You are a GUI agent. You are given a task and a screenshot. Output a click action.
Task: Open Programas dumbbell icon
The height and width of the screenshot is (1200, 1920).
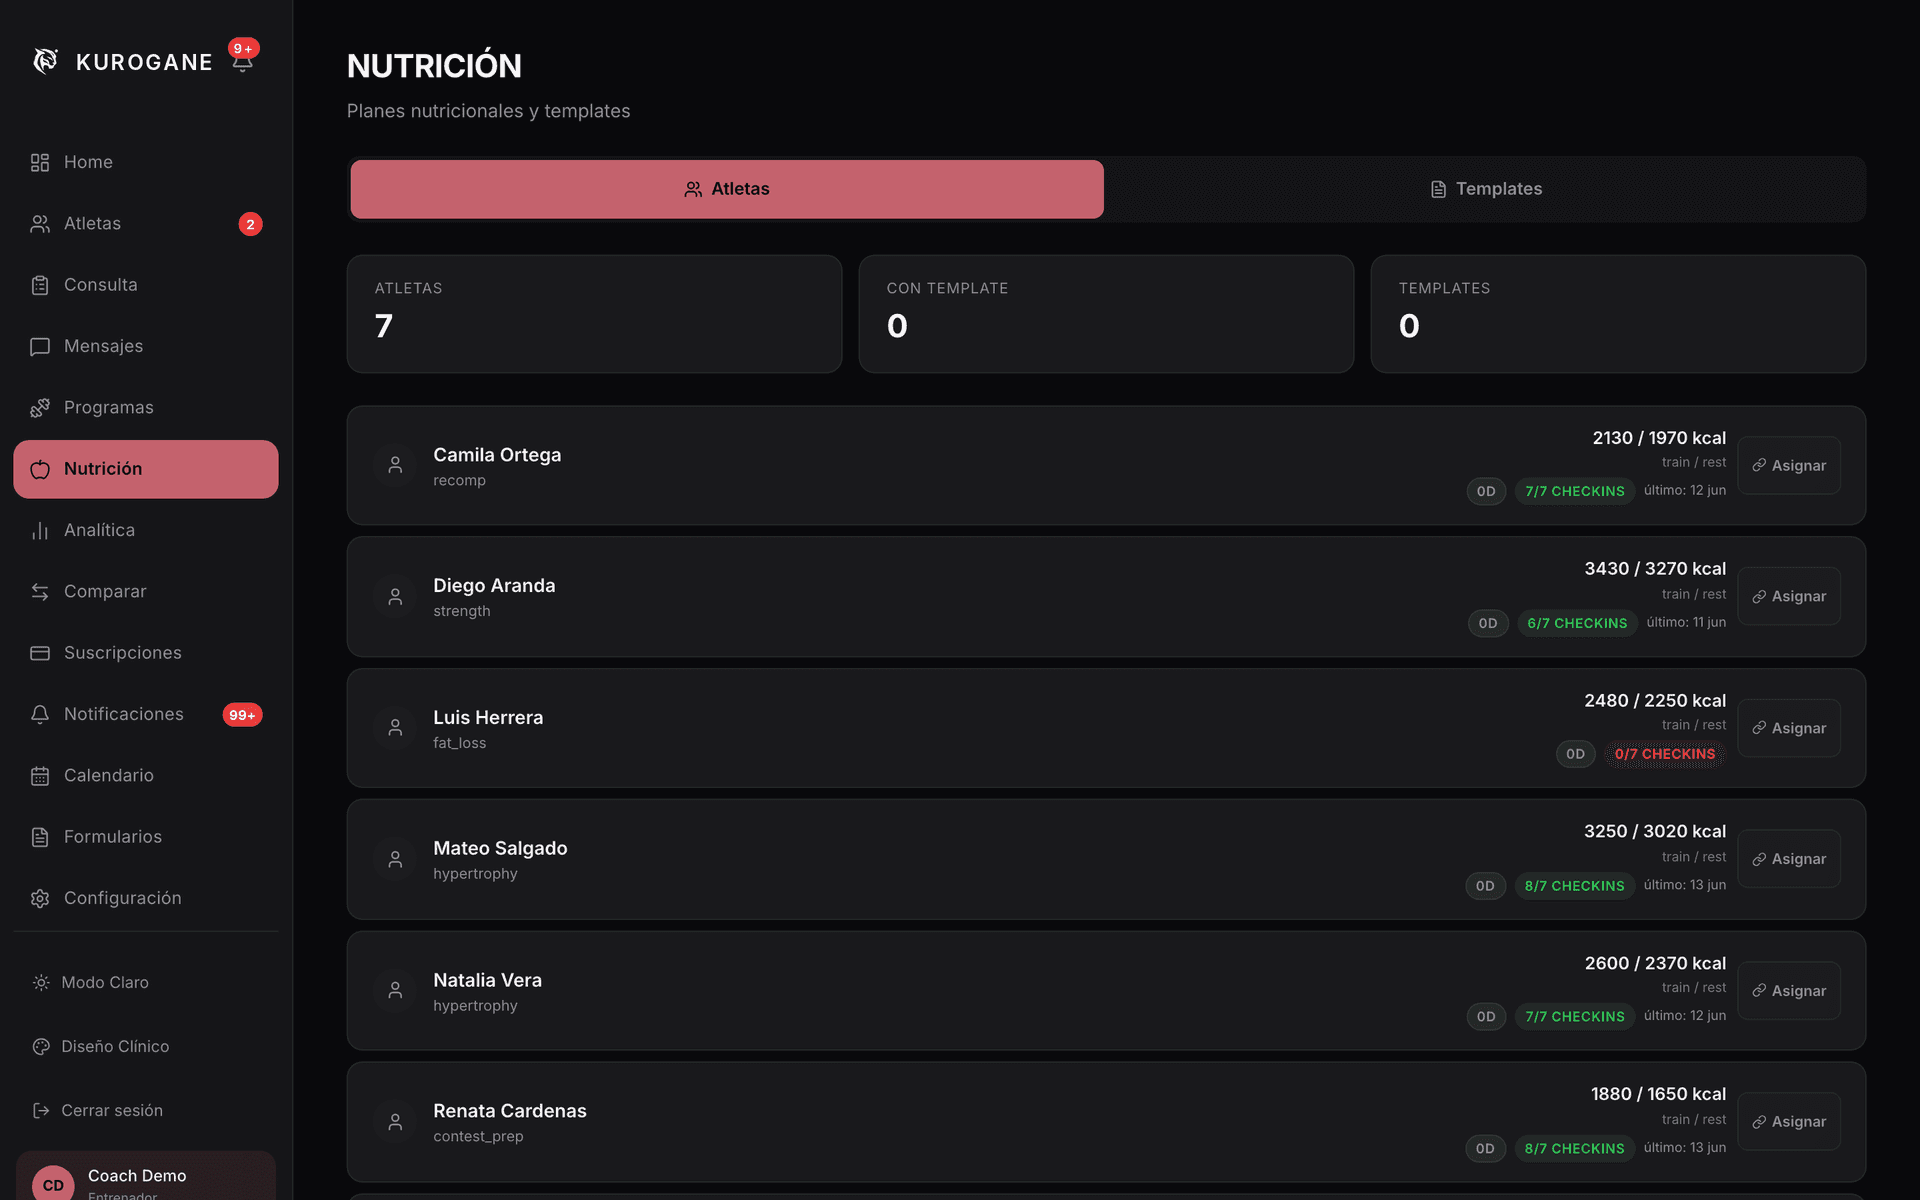click(40, 407)
